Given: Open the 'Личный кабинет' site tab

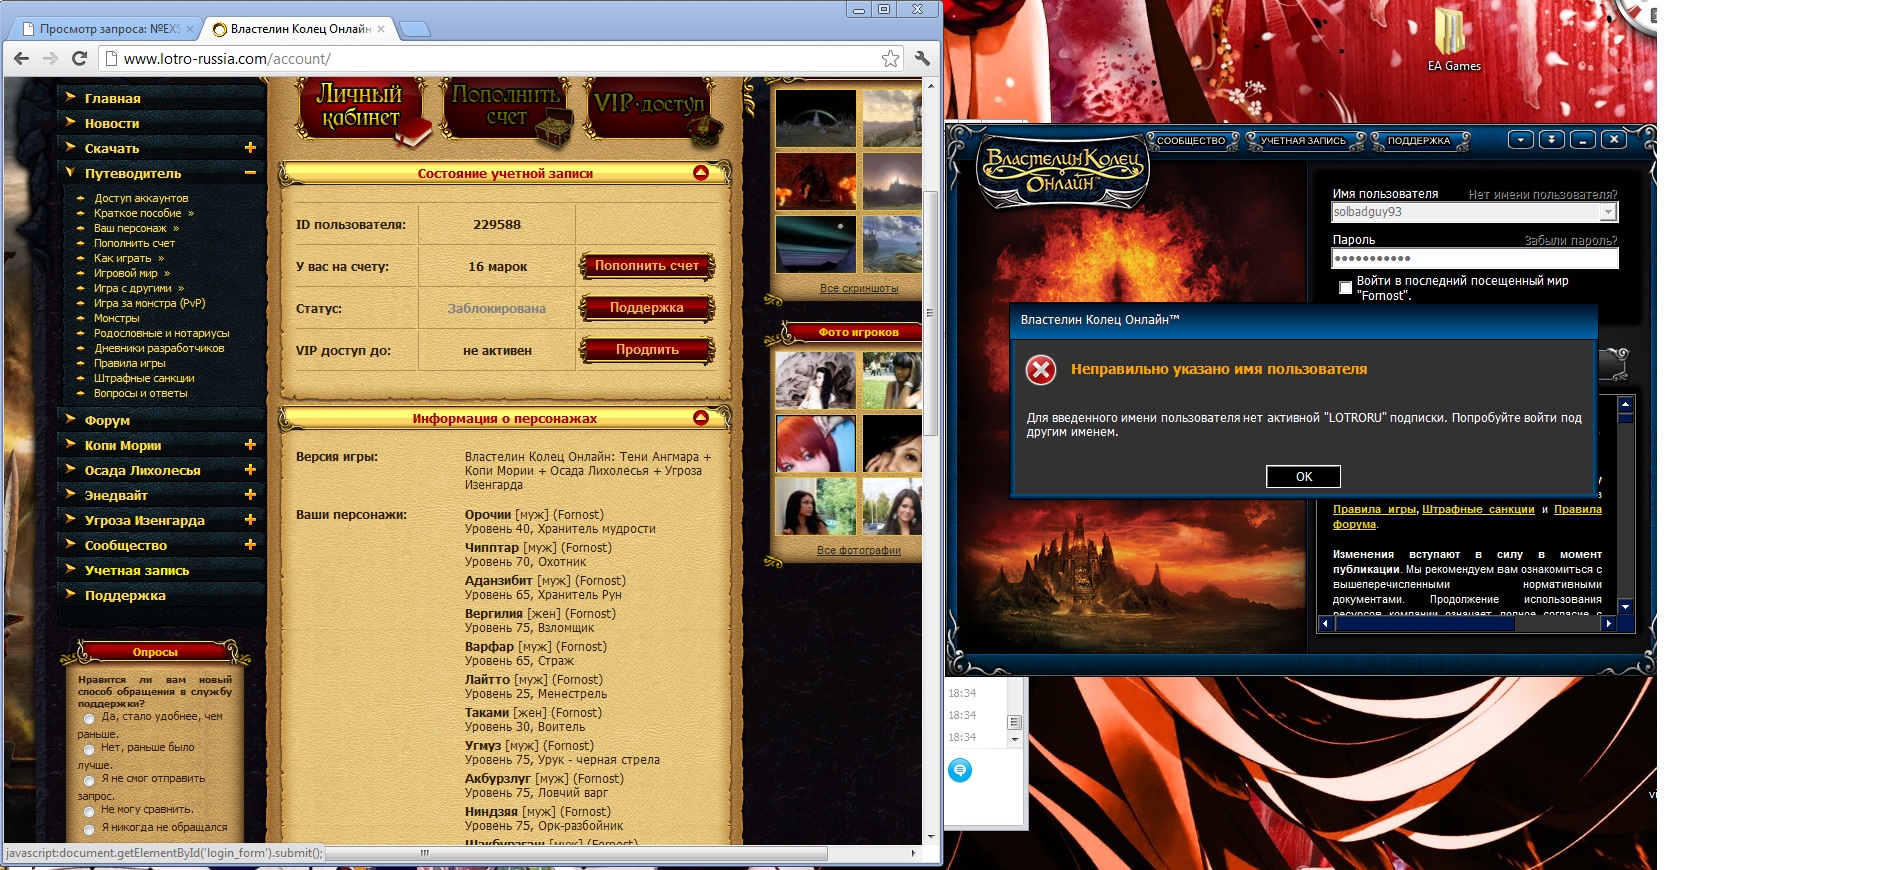Looking at the screenshot, I should click(x=362, y=110).
